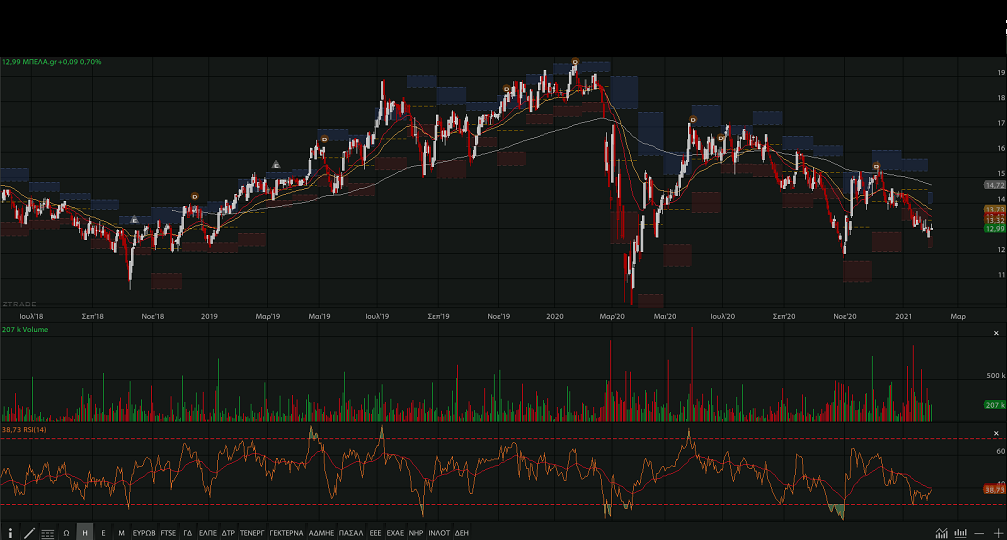Open the Volume indicator label settings
The image size is (1007, 540).
tap(25, 329)
